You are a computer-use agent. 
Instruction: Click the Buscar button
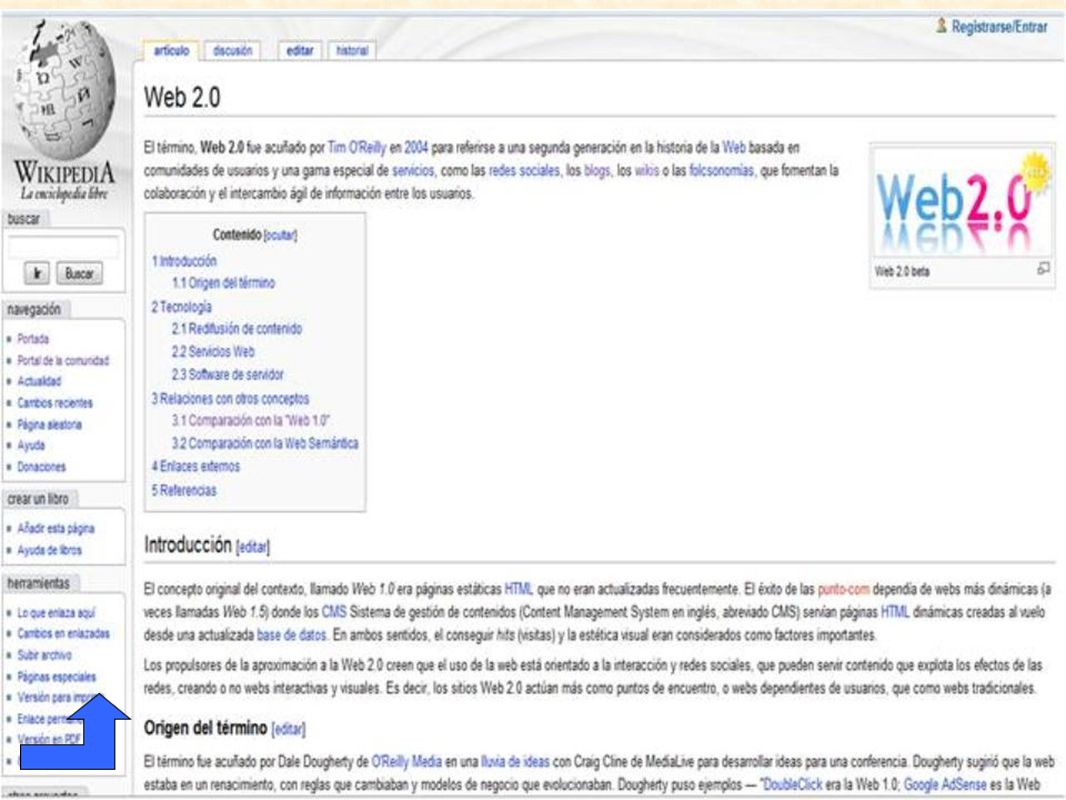pos(80,273)
